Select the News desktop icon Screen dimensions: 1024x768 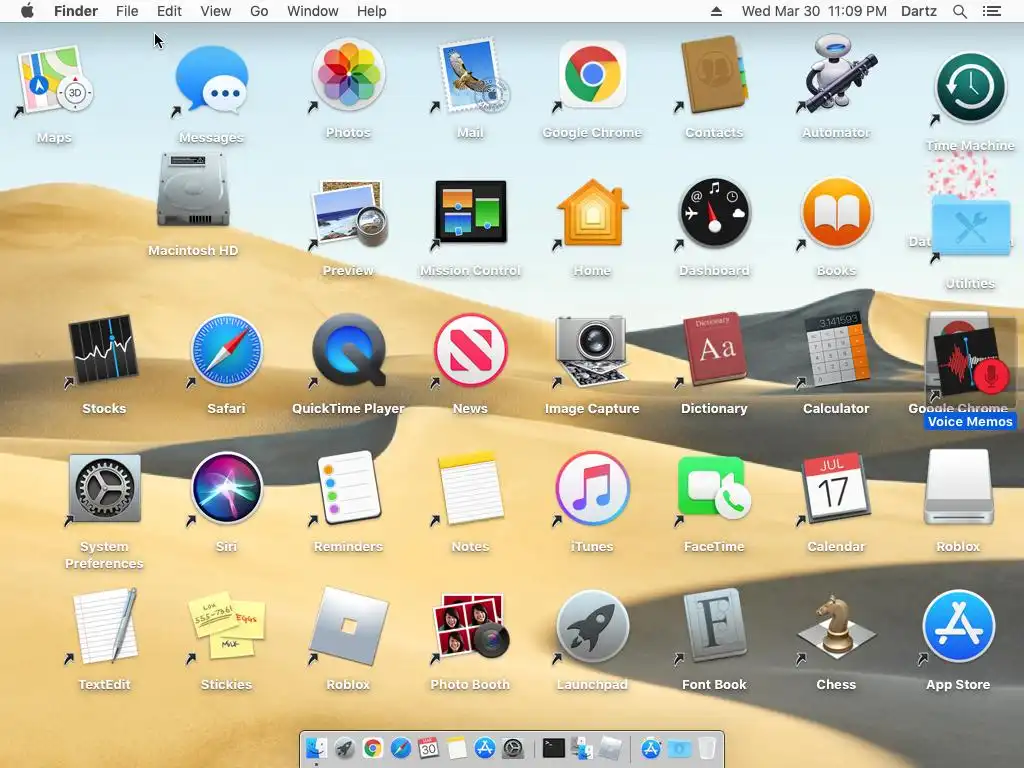point(470,350)
